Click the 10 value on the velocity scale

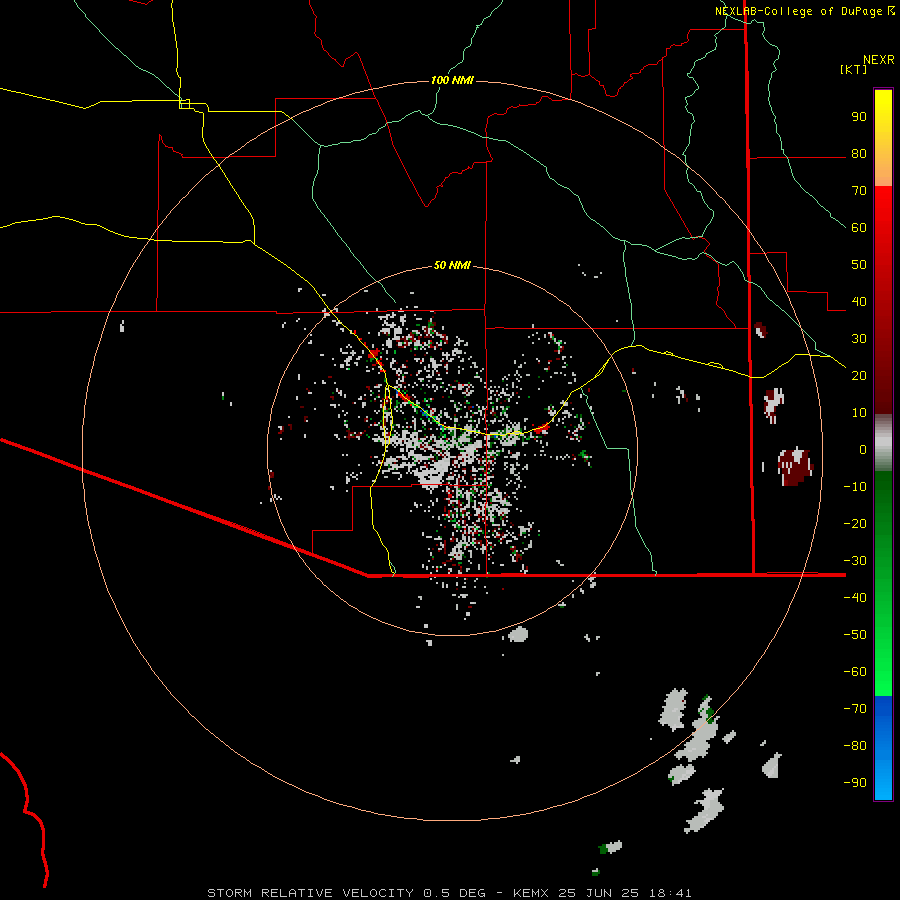pyautogui.click(x=859, y=413)
